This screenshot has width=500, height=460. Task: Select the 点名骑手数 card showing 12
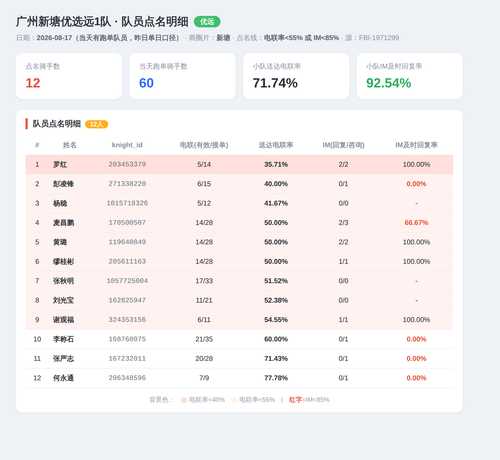point(69,76)
